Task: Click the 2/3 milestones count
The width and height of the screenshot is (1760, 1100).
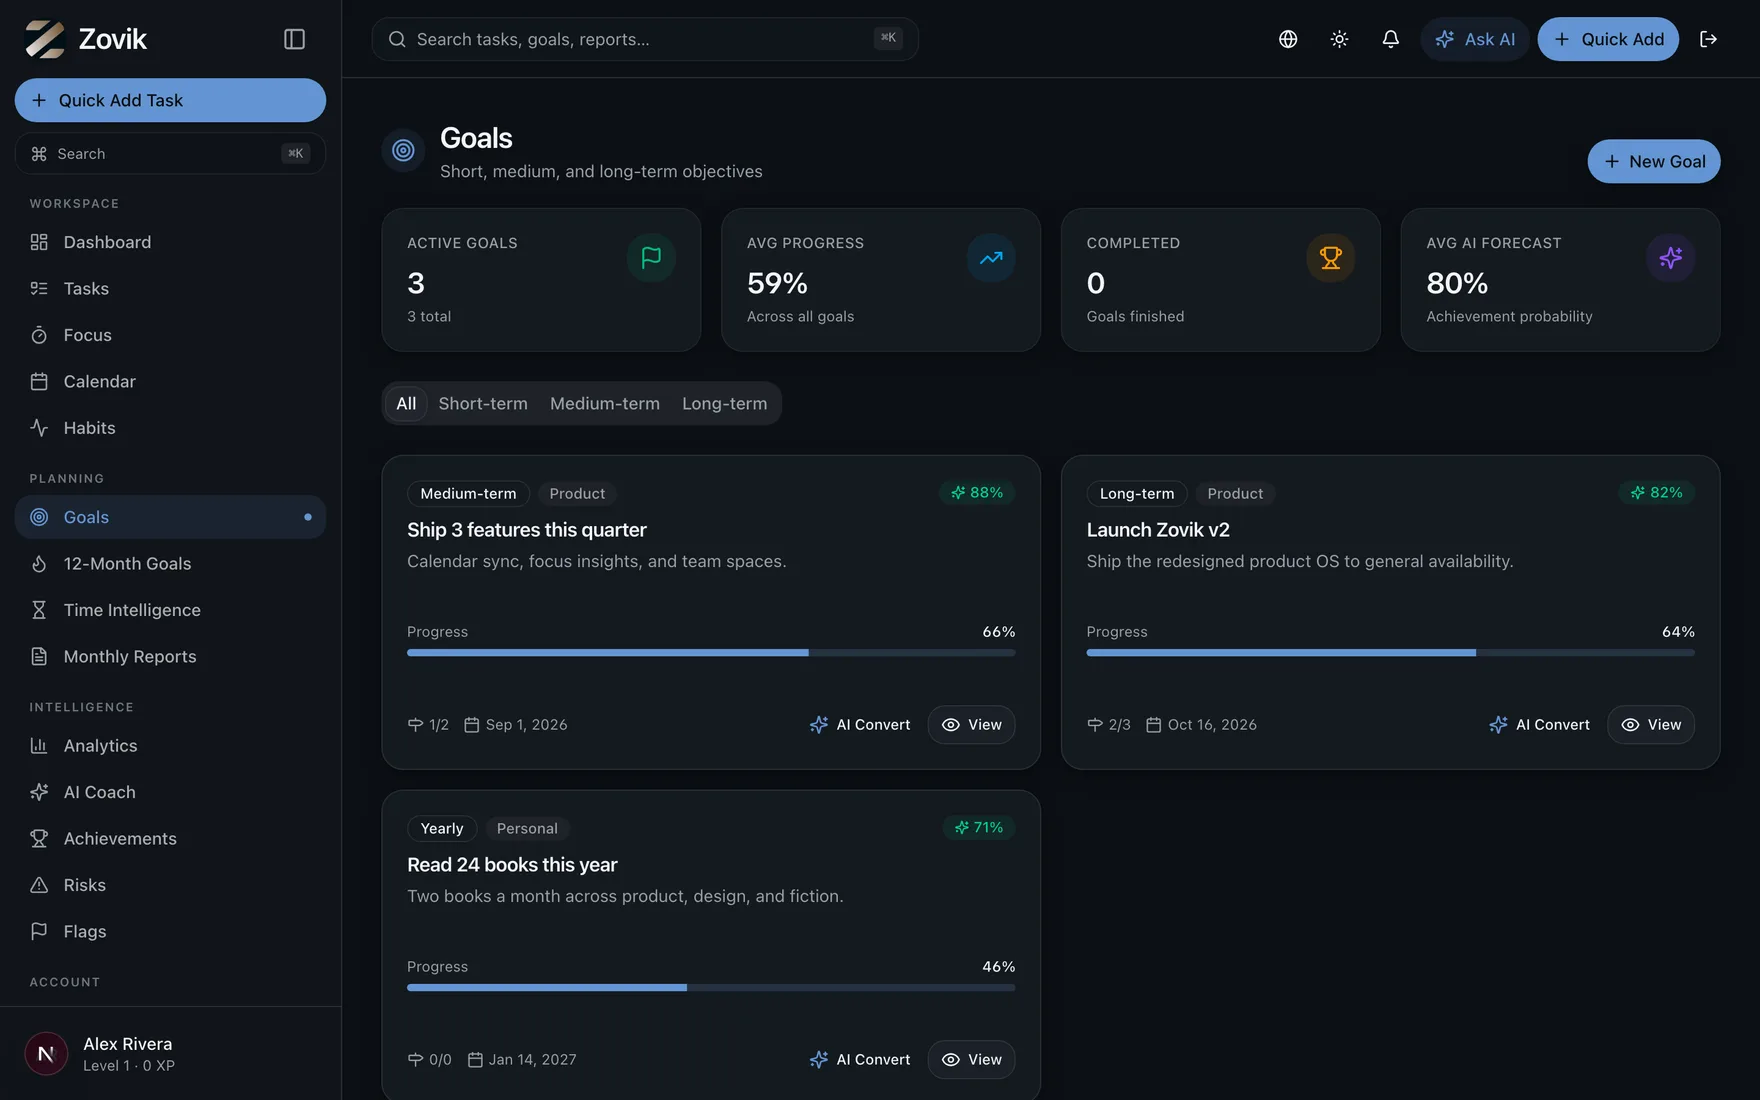Action: tap(1109, 725)
